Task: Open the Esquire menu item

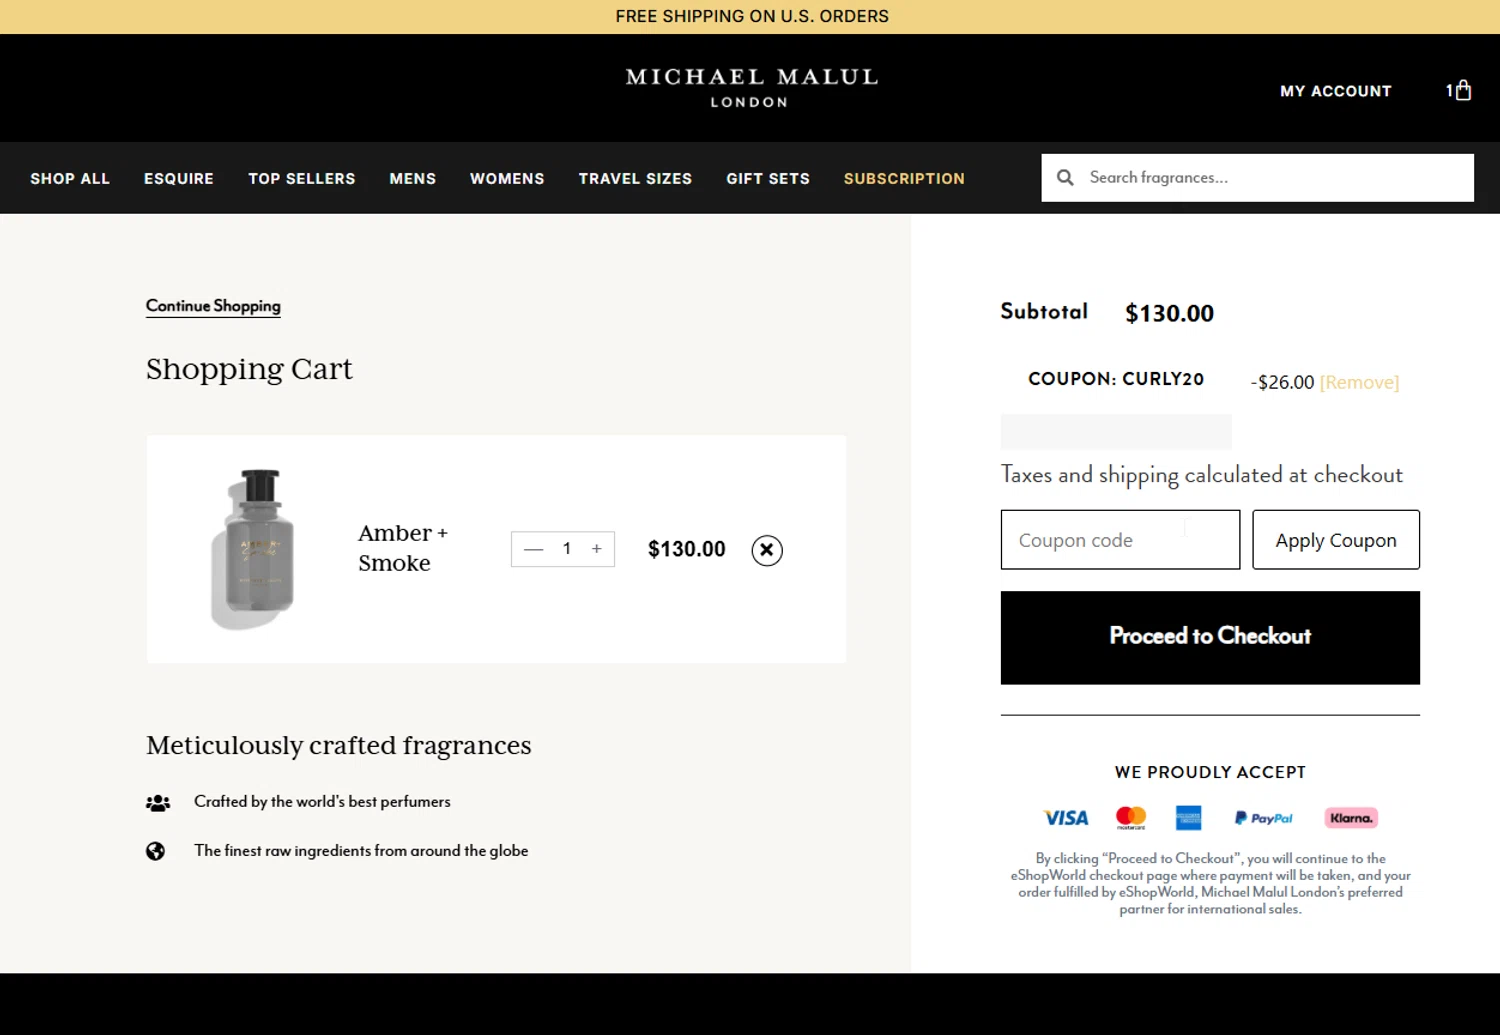Action: [x=179, y=178]
